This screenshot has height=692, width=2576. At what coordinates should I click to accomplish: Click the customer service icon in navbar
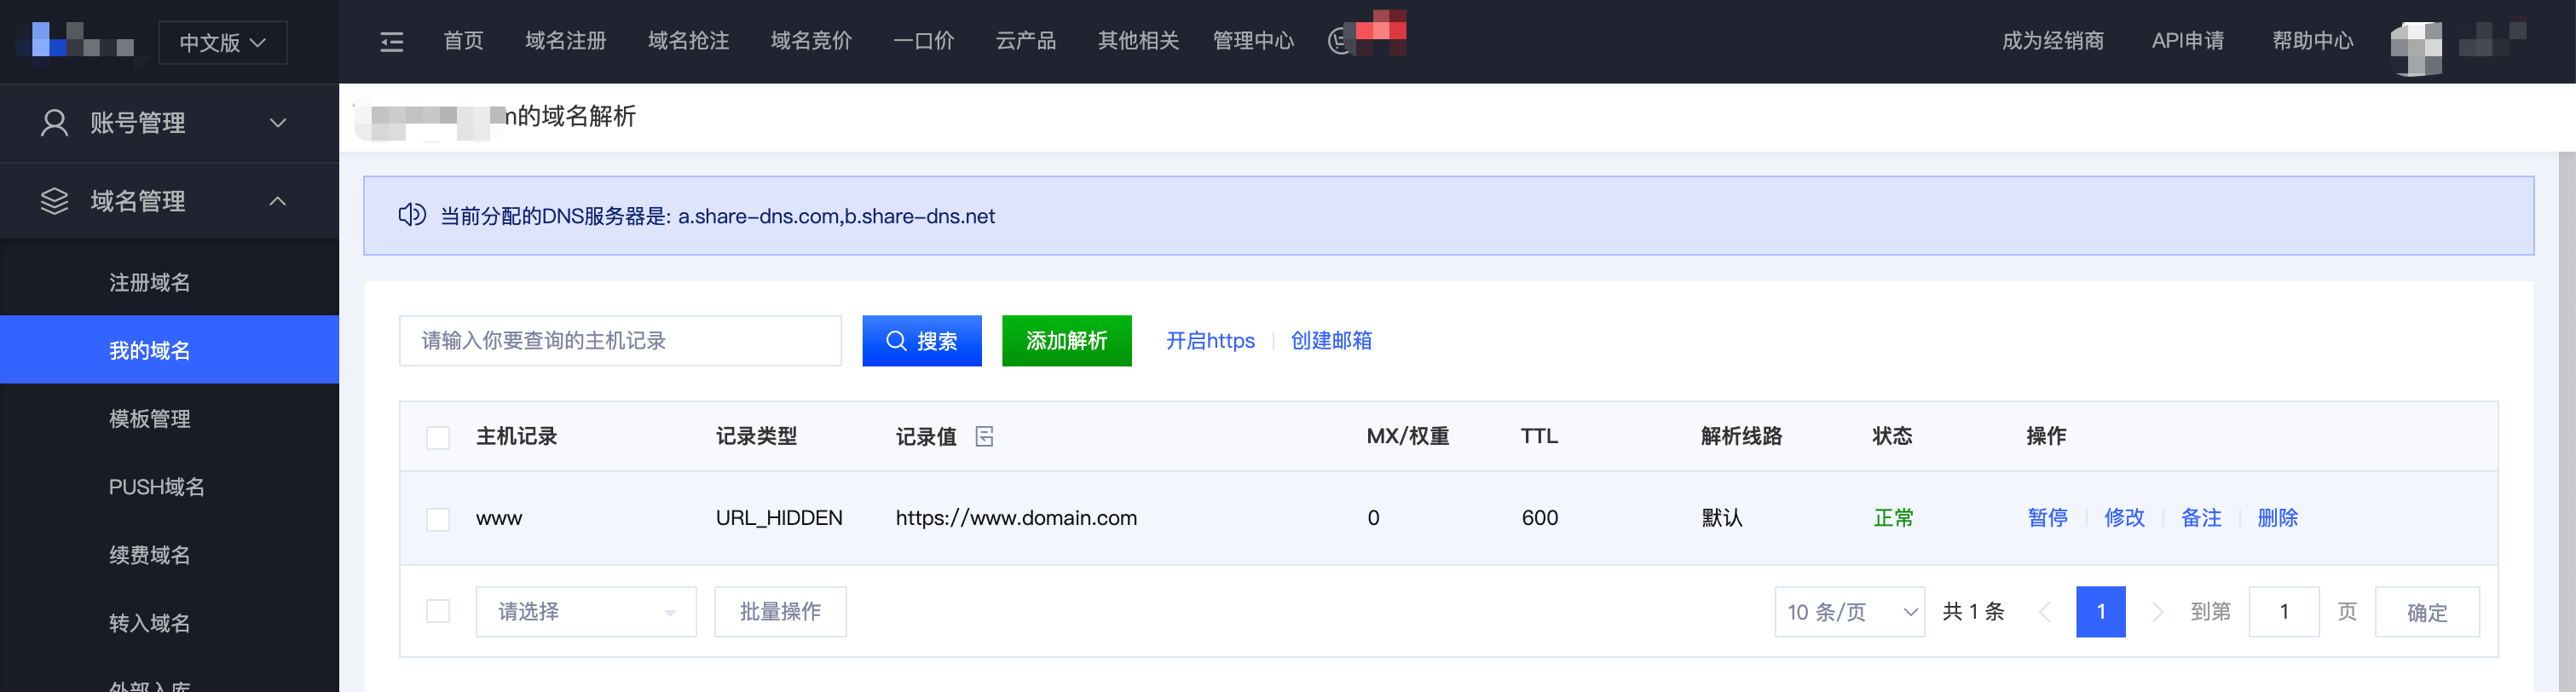[x=1340, y=41]
